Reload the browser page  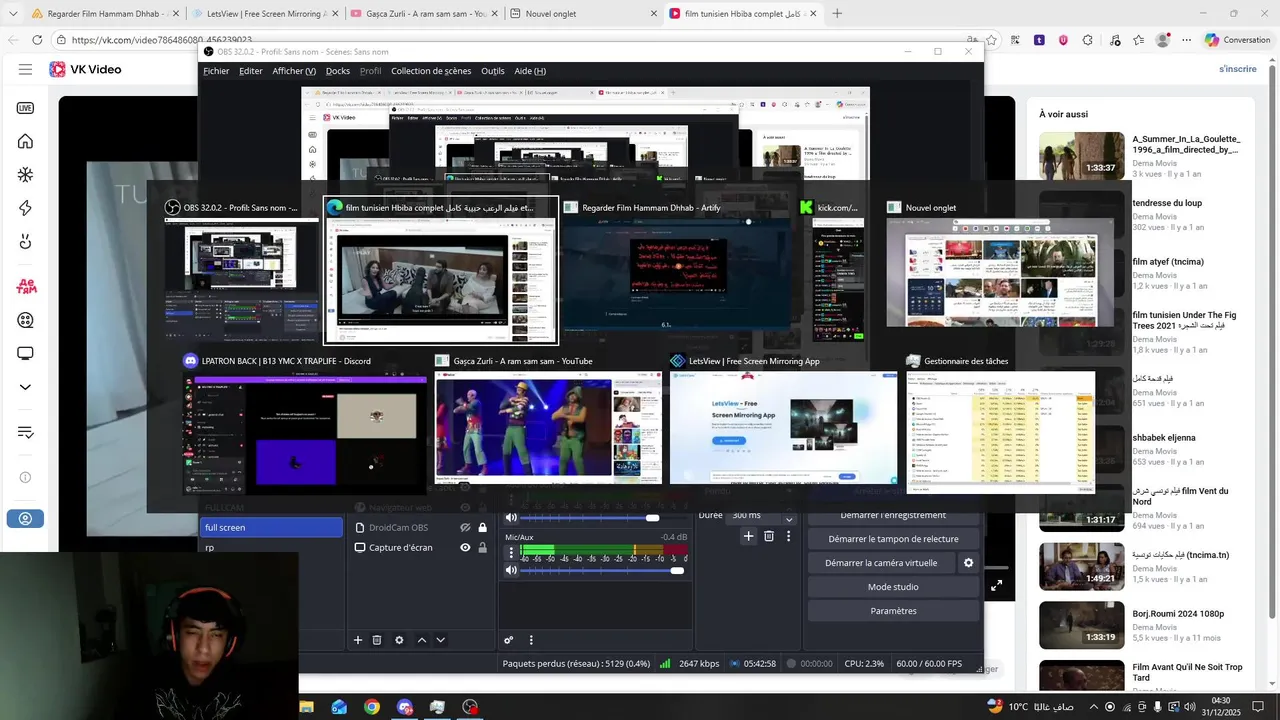(37, 40)
